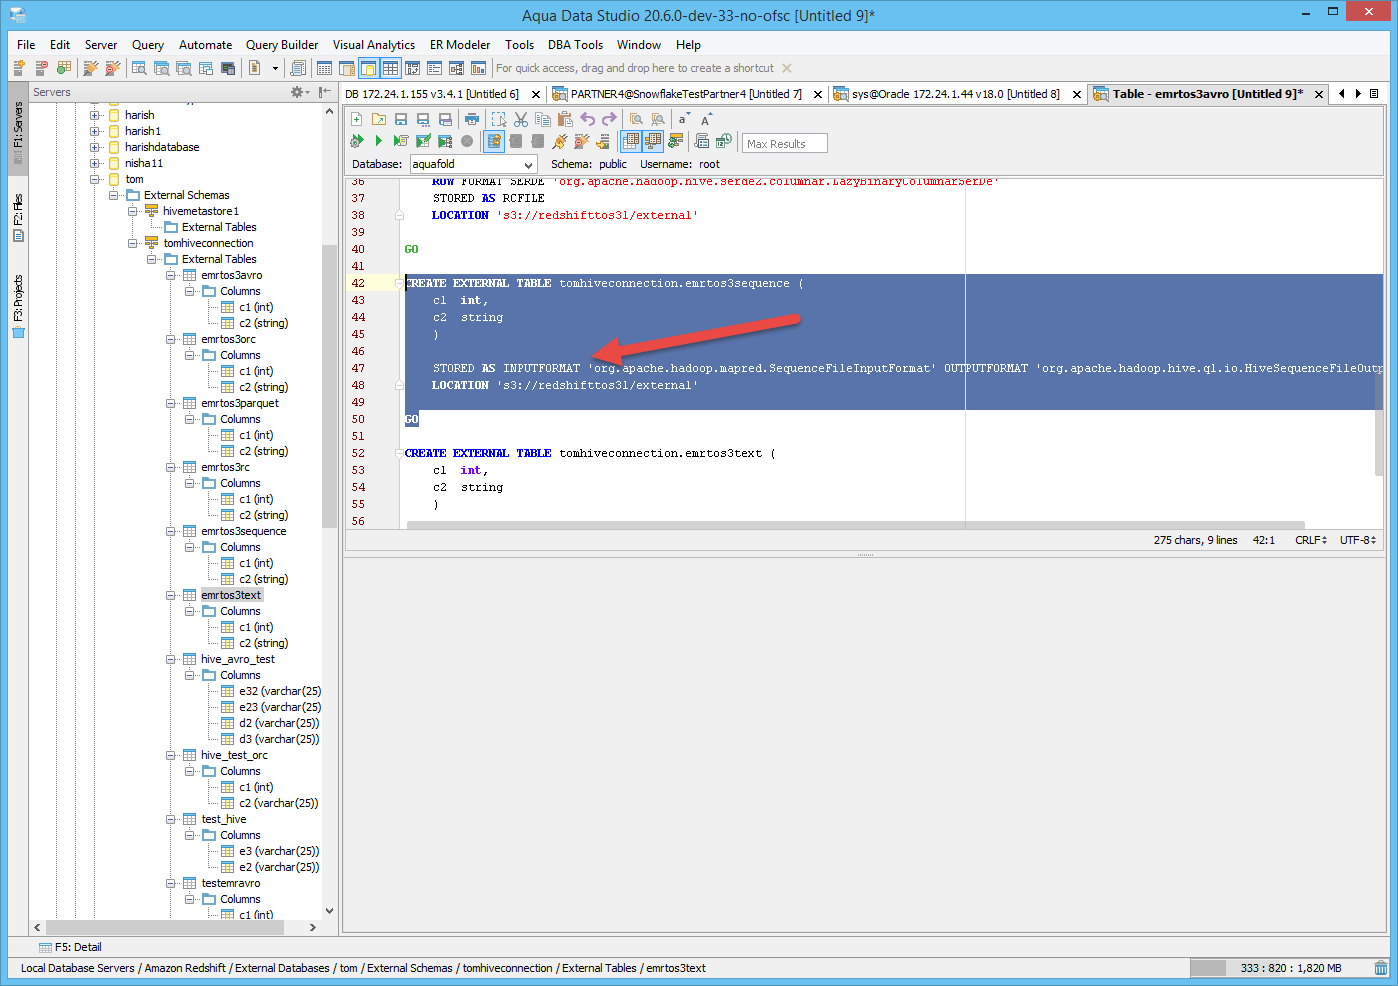This screenshot has height=986, width=1398.
Task: Dismiss the quick access shortcut hint
Action: [x=787, y=68]
